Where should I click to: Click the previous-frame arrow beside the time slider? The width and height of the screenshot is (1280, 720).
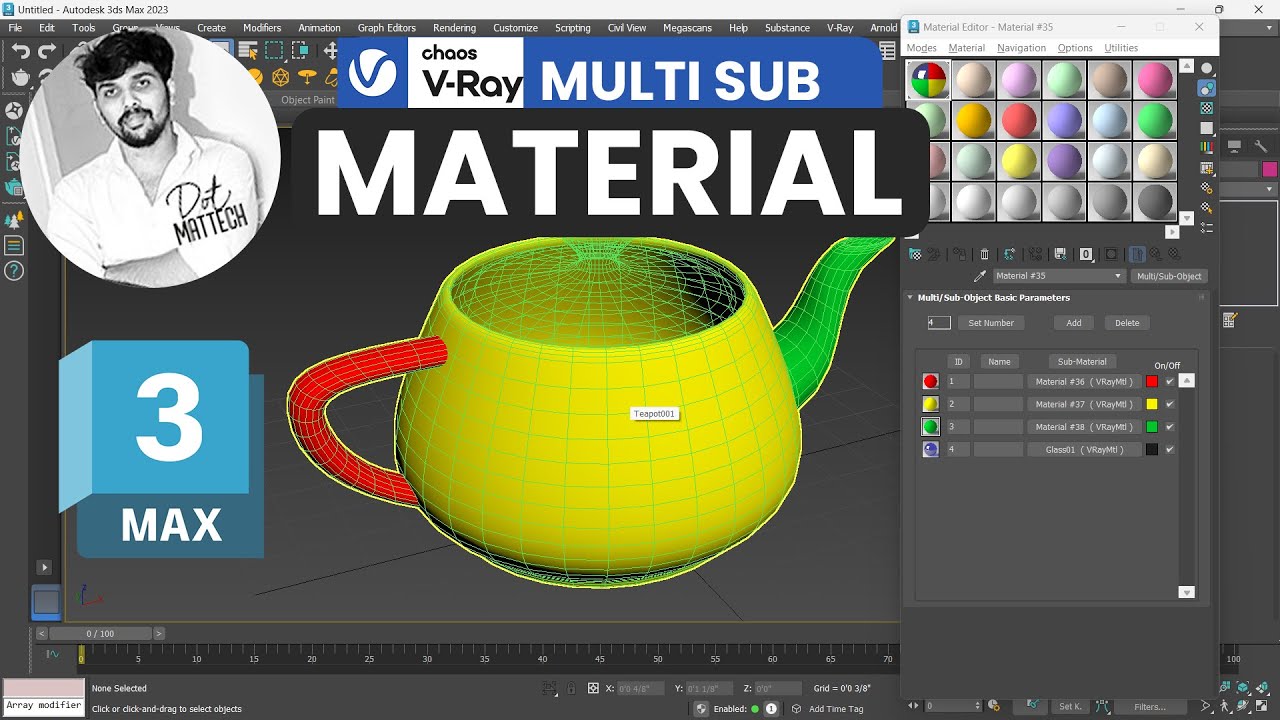(42, 633)
